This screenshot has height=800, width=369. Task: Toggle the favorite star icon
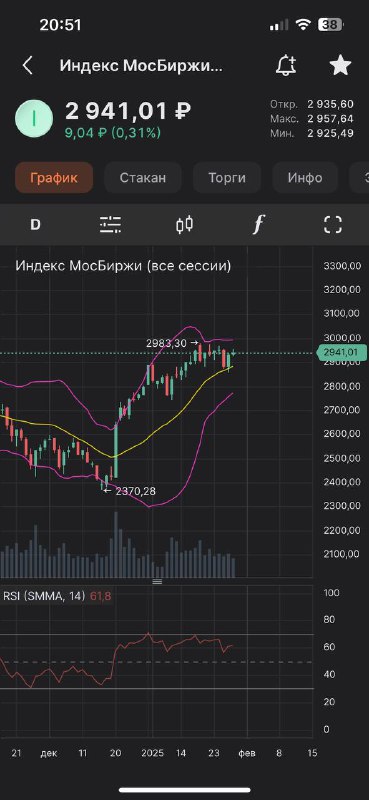340,65
